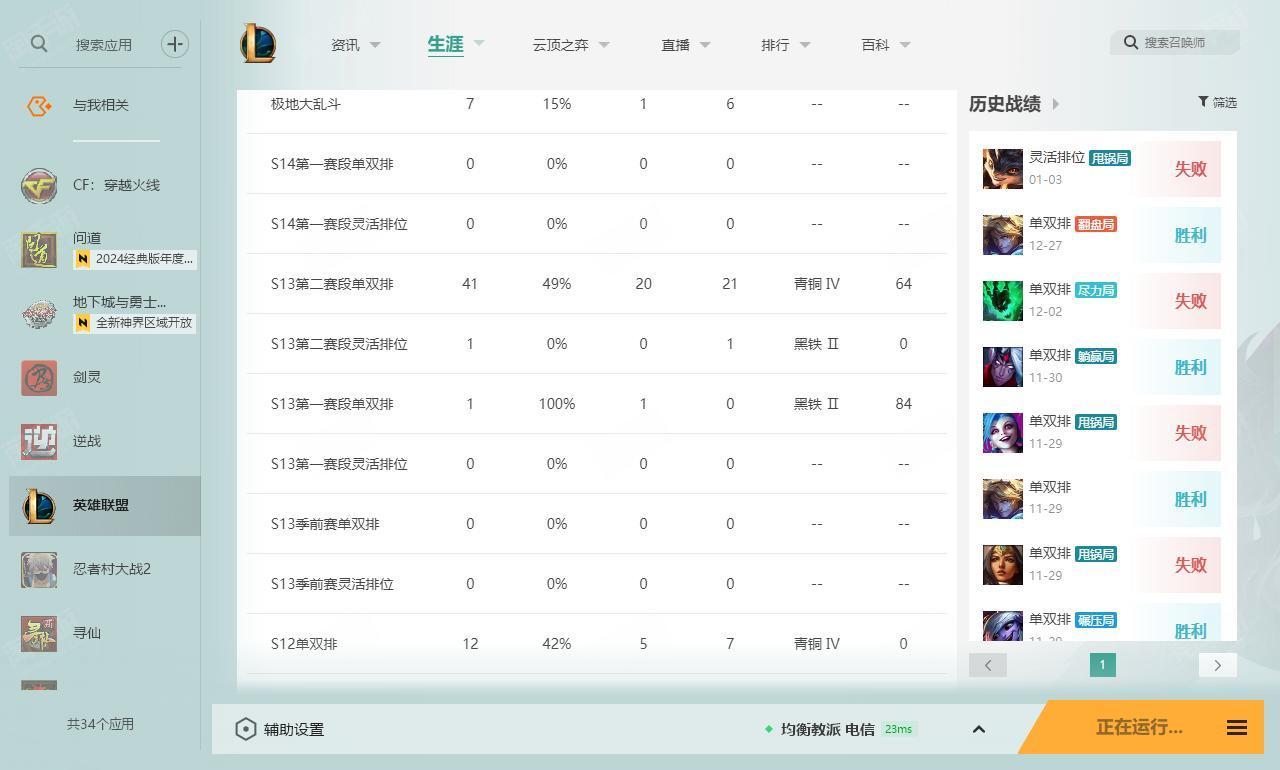Open the 01-03 灵活排位 defeat match record
This screenshot has width=1280, height=770.
(1100, 169)
